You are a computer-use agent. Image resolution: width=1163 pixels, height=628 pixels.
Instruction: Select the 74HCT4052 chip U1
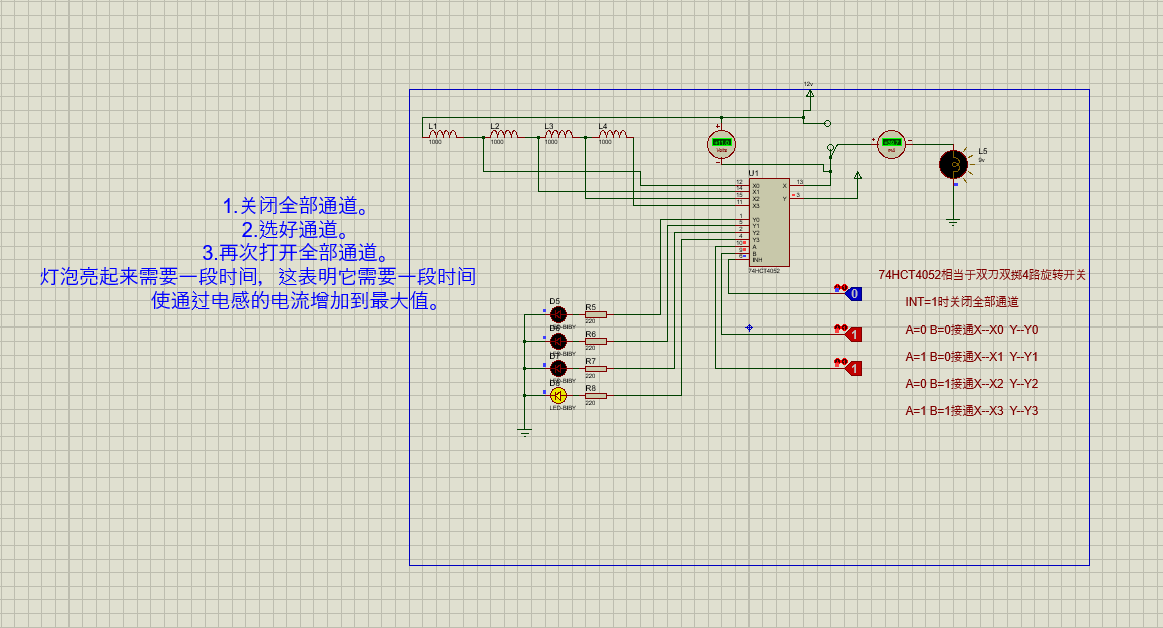coord(768,222)
